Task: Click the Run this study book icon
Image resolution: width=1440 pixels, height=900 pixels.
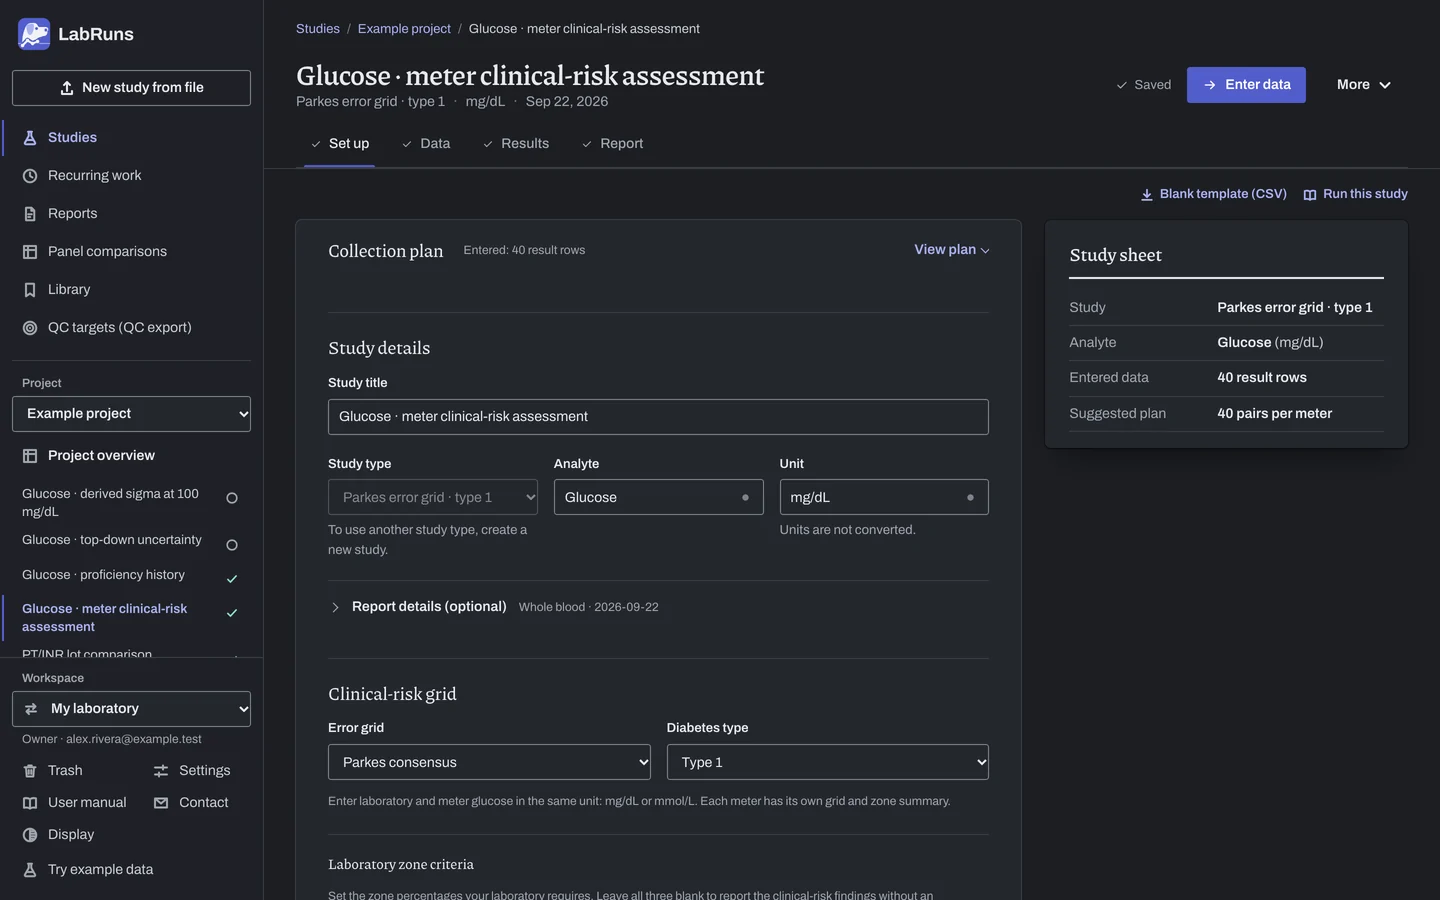Action: pyautogui.click(x=1310, y=195)
